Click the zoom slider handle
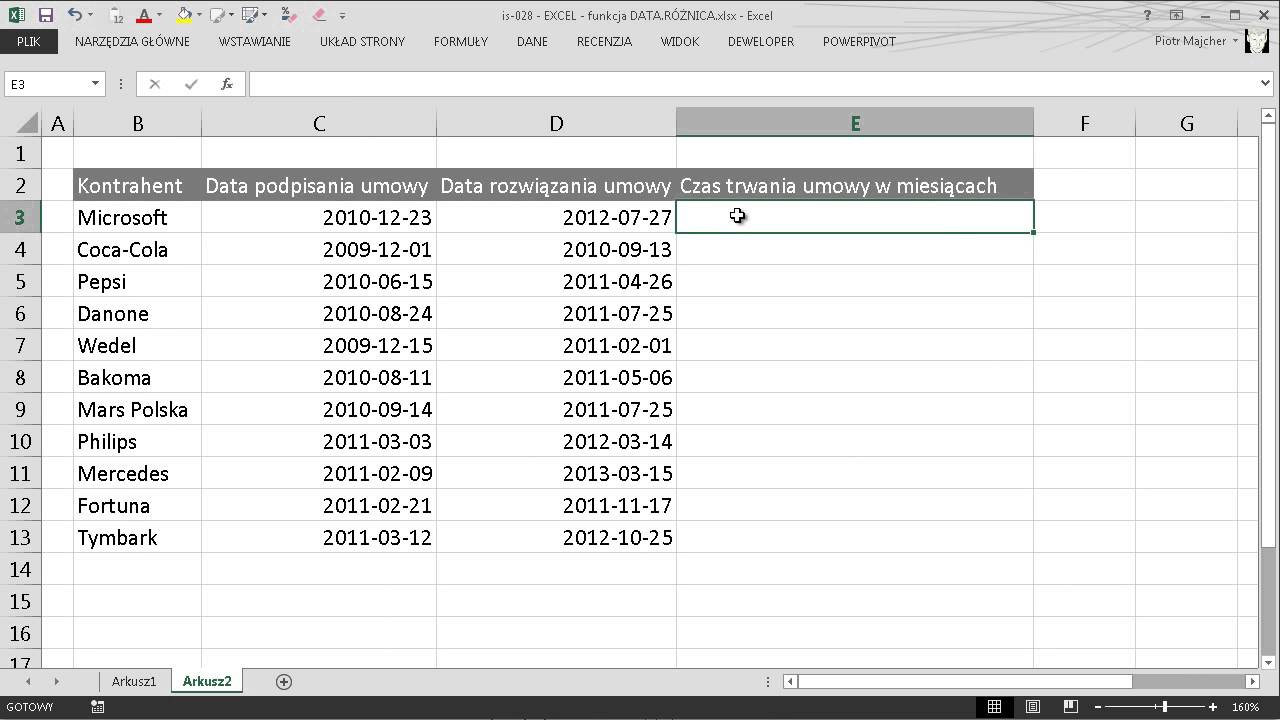Image resolution: width=1280 pixels, height=720 pixels. point(1165,707)
